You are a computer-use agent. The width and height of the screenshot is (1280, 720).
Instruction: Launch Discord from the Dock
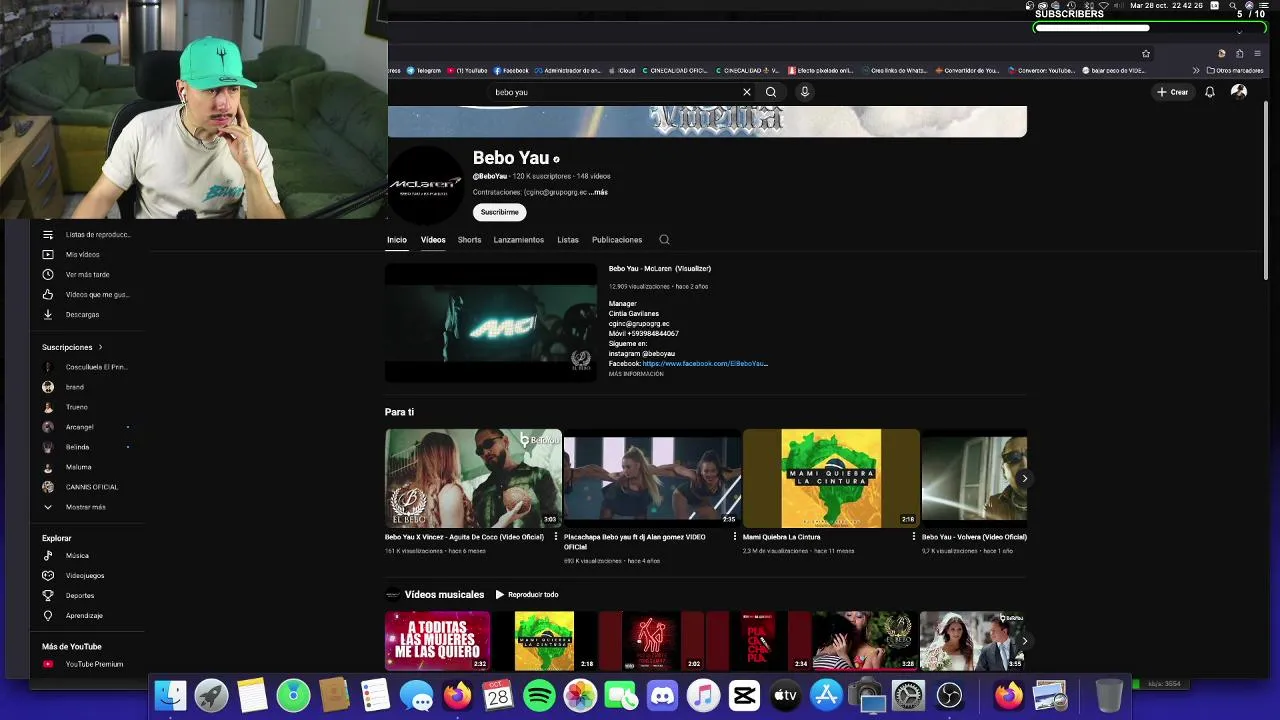click(x=662, y=695)
